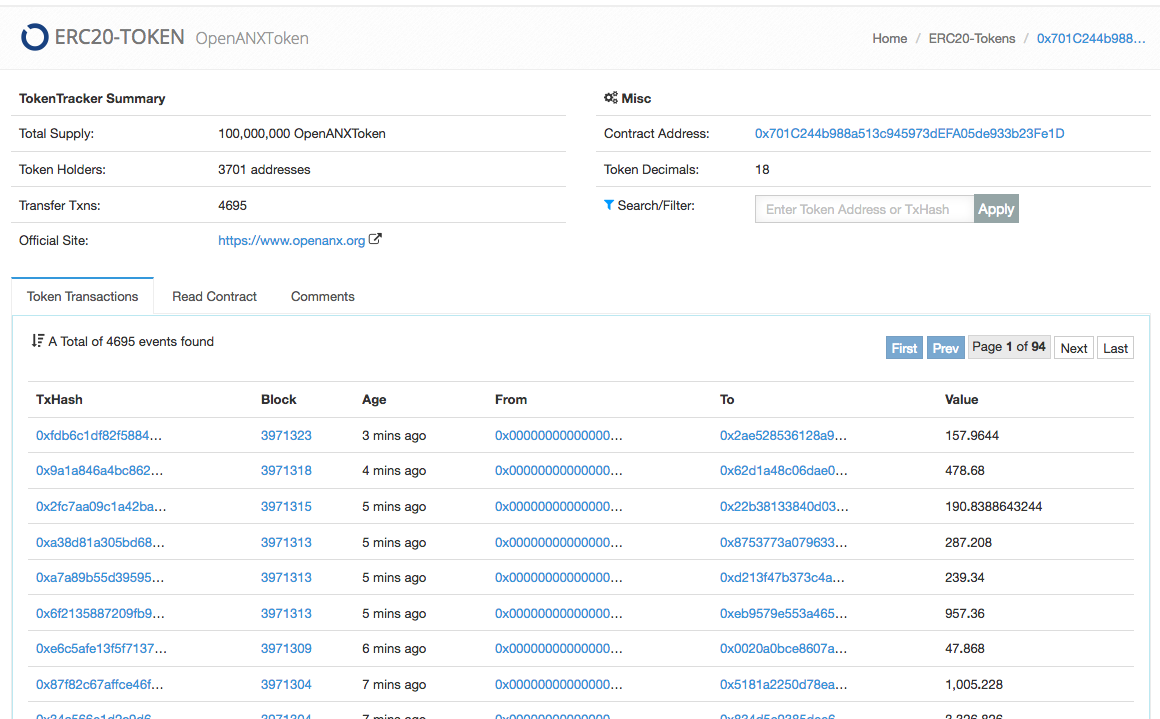Open From address in the 157.9644 row

[559, 436]
